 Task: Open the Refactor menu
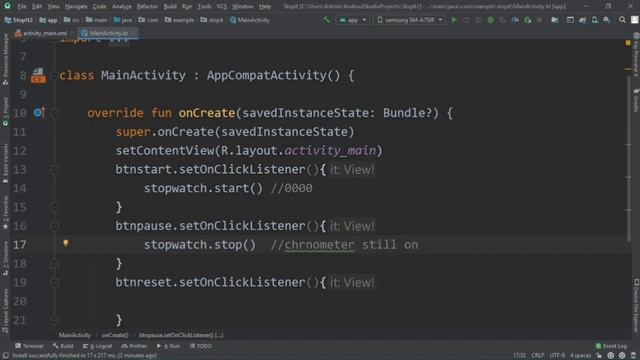click(x=147, y=7)
